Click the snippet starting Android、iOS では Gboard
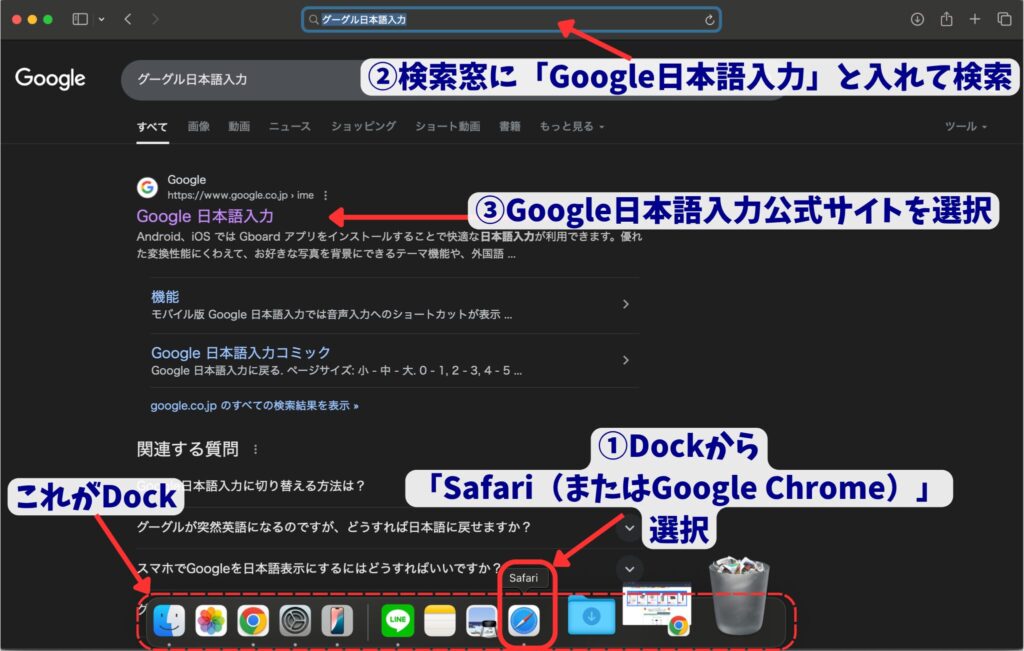 point(389,245)
